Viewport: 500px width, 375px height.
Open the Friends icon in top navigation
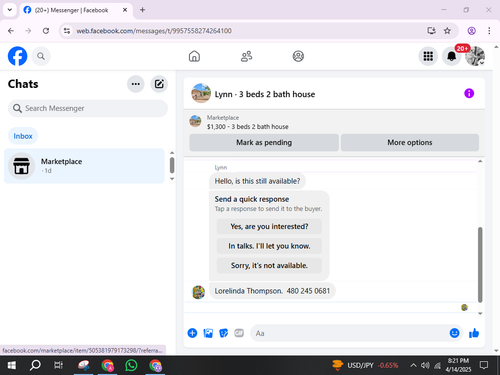pyautogui.click(x=246, y=56)
